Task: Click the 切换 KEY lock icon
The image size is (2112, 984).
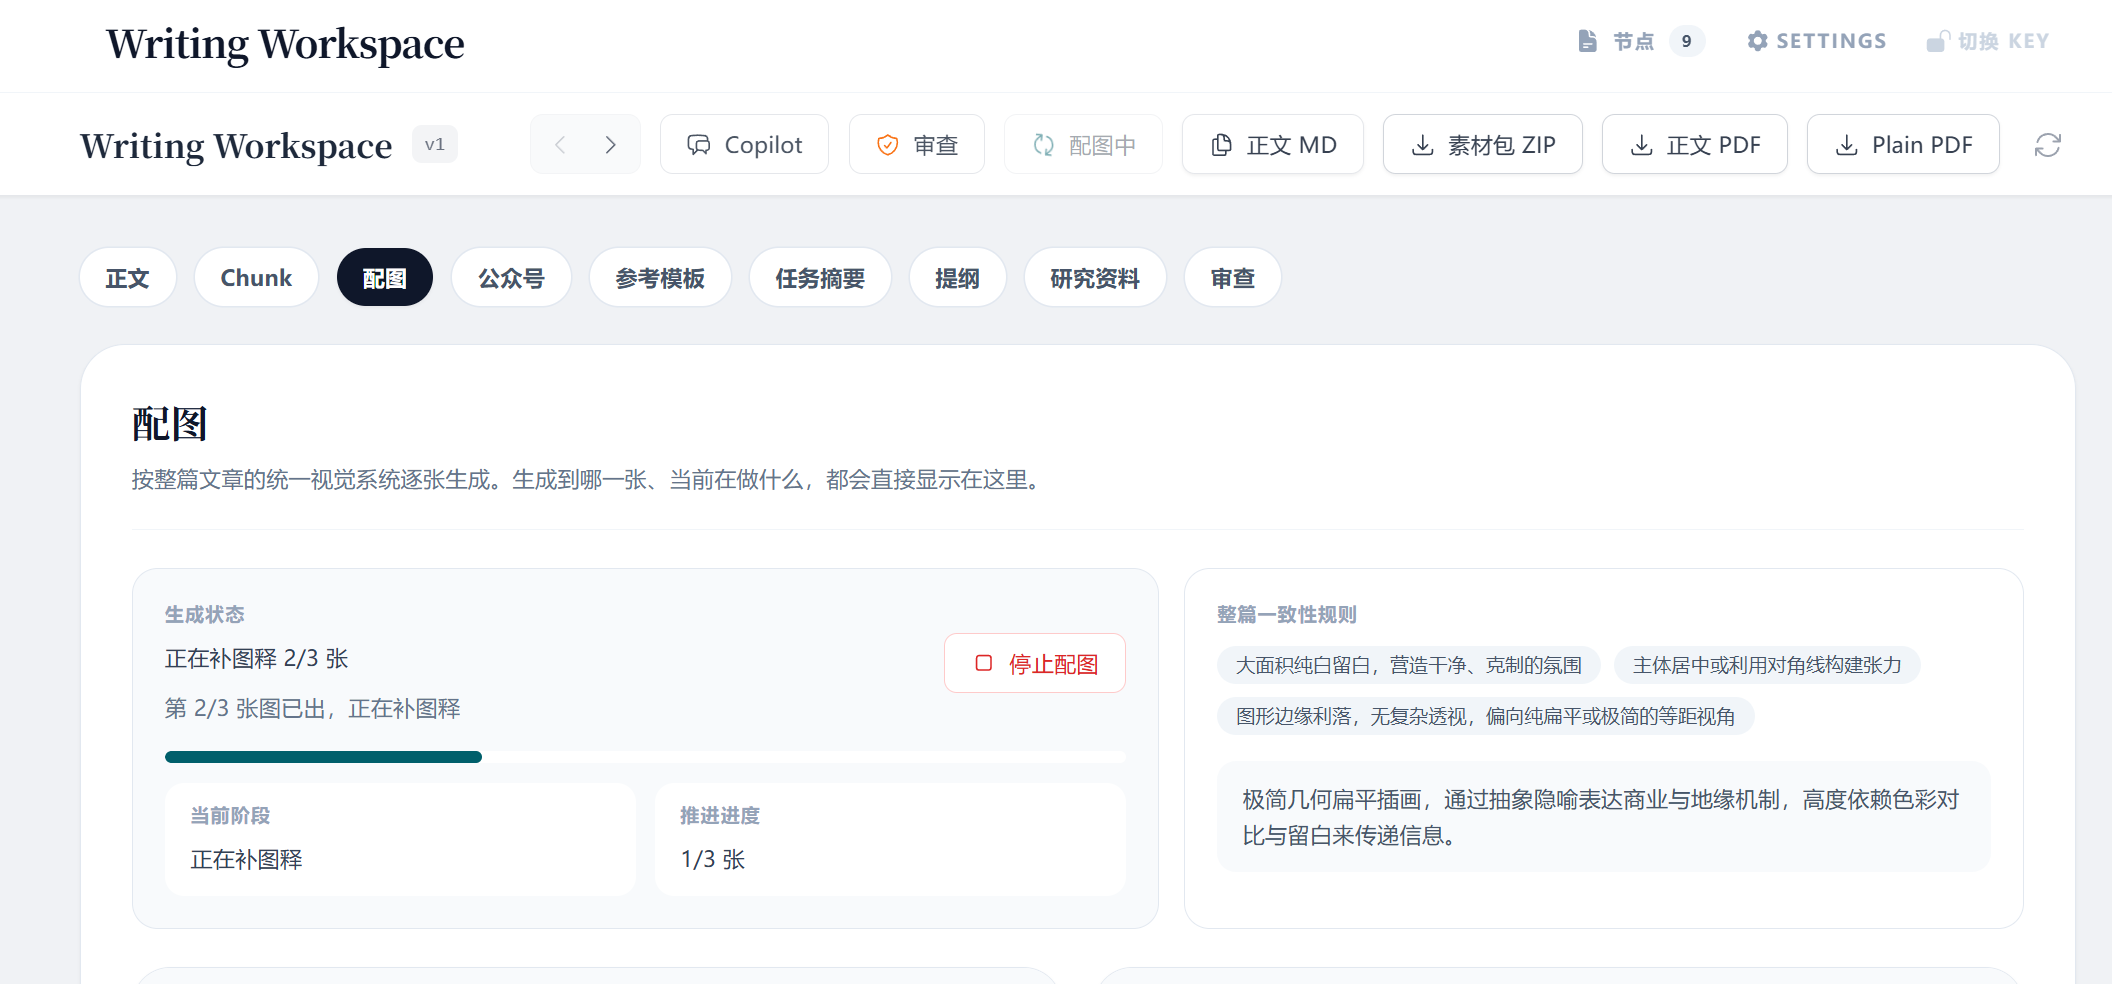Action: point(1937,41)
